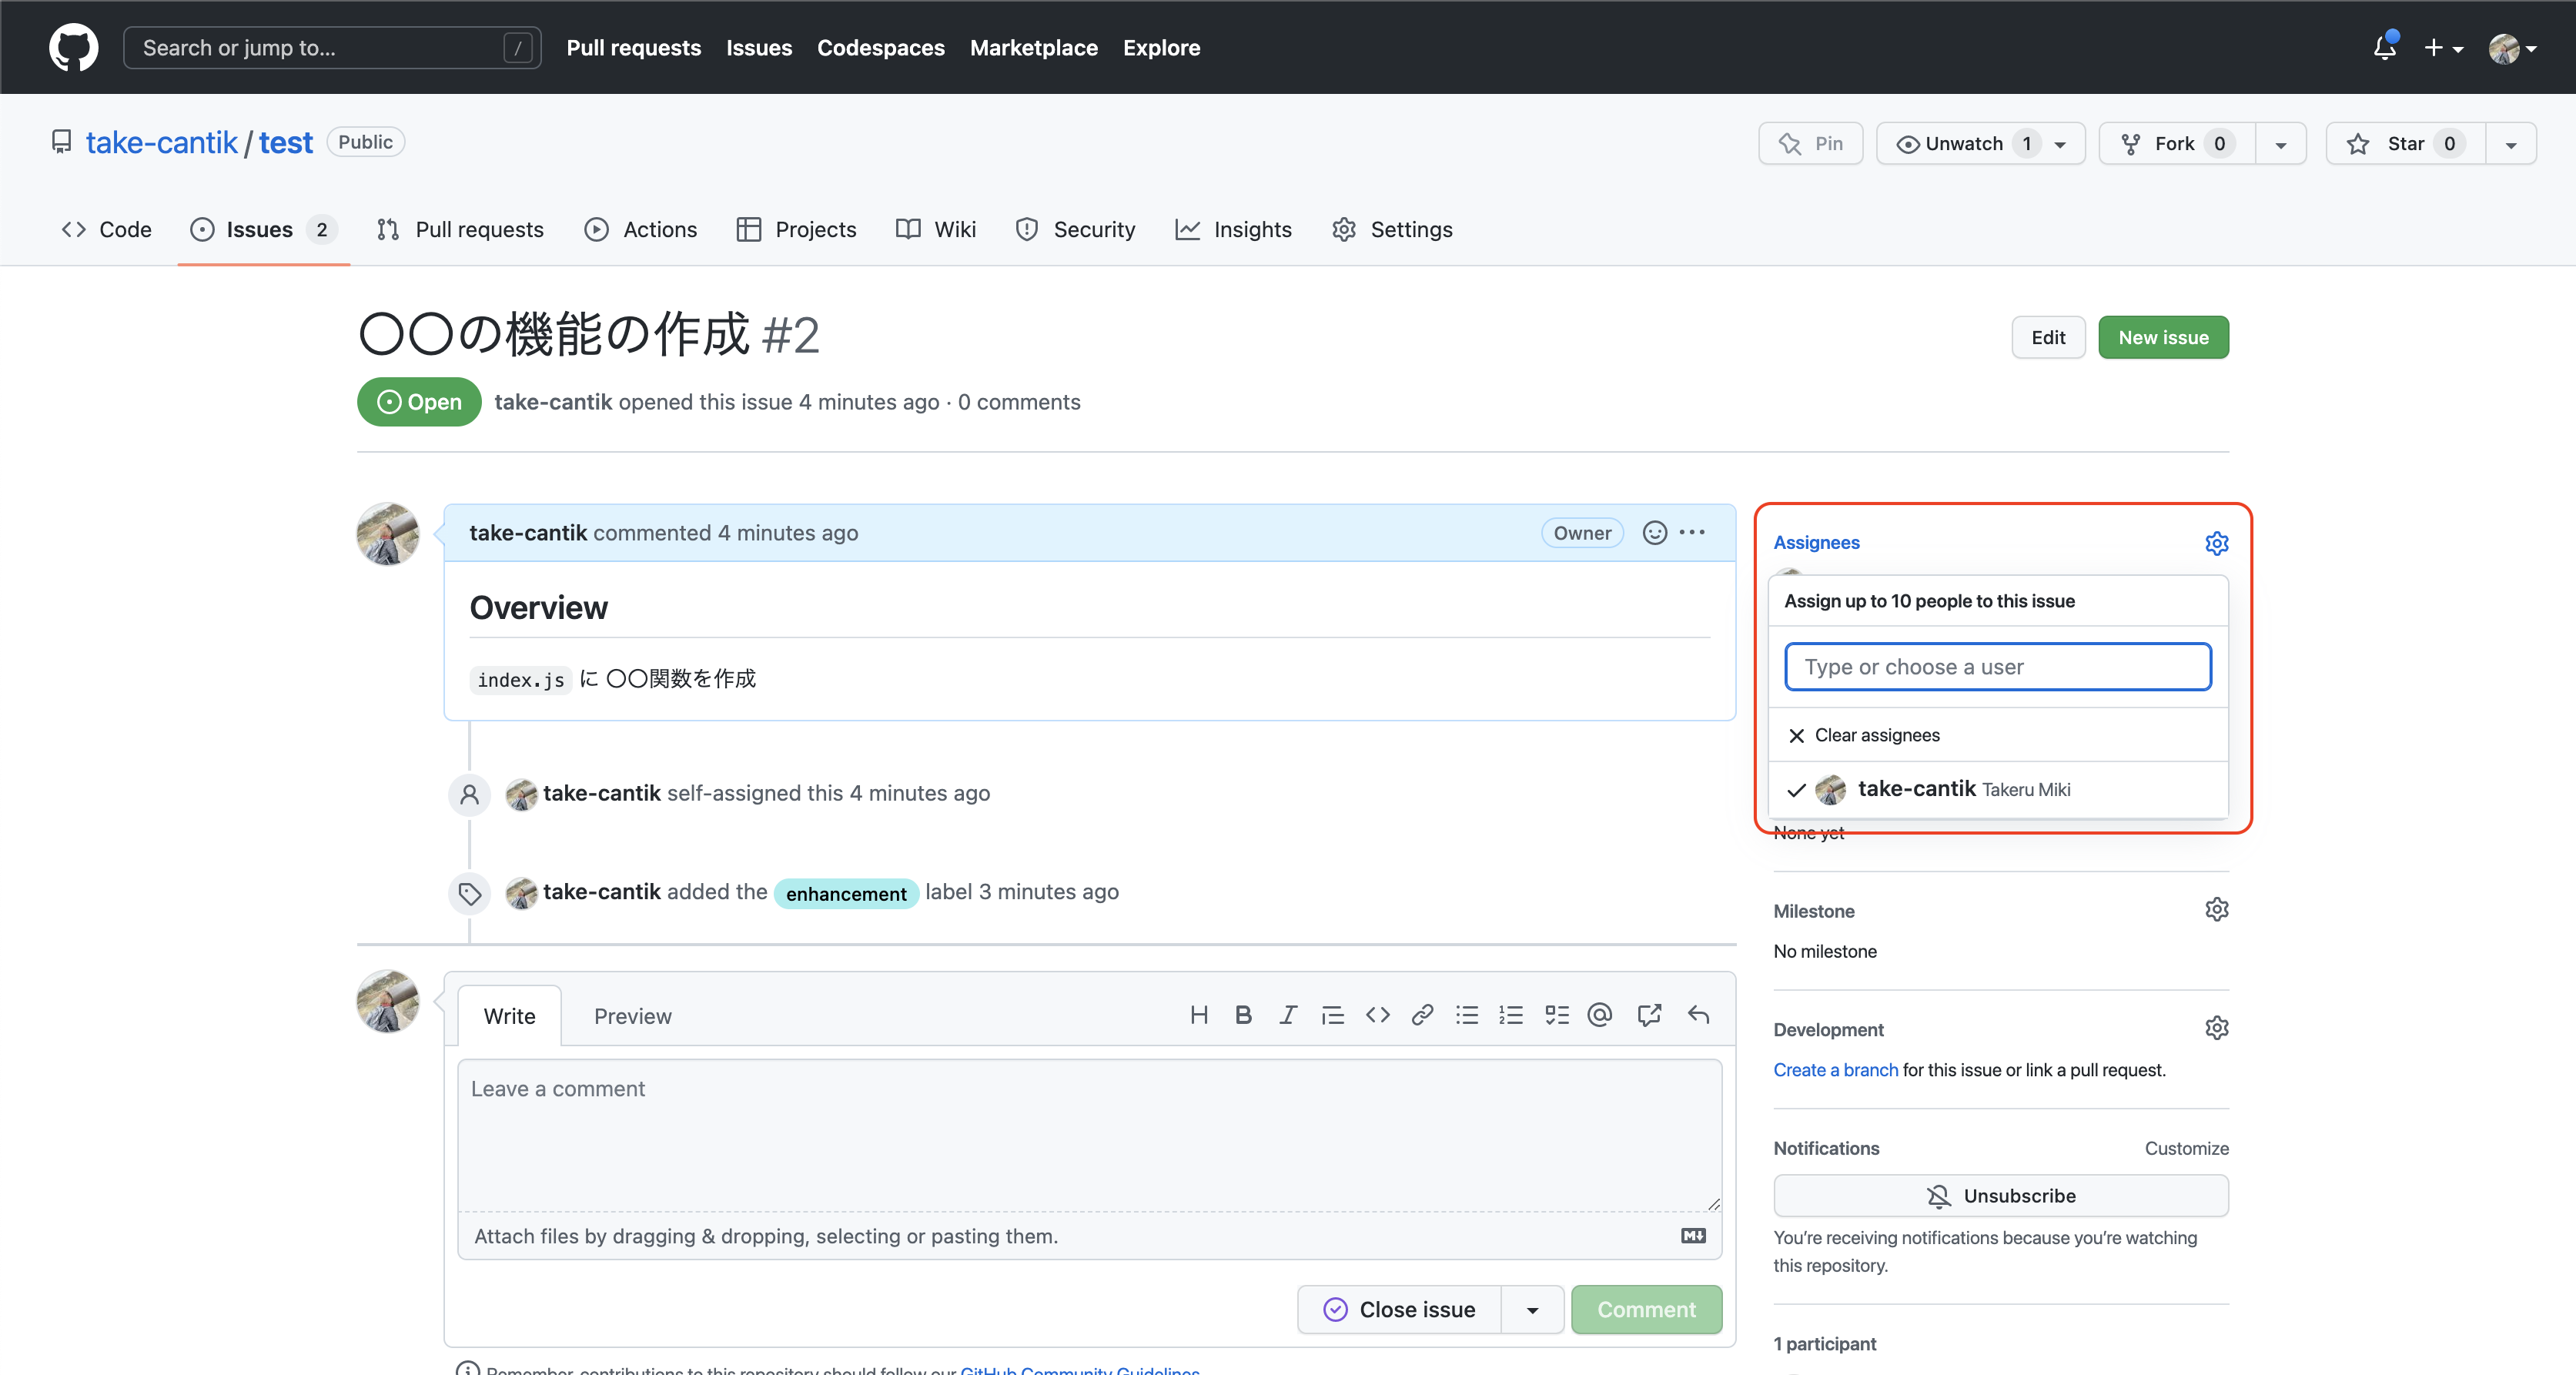Expand the Close issue options dropdown
This screenshot has height=1375, width=2576.
pos(1532,1310)
